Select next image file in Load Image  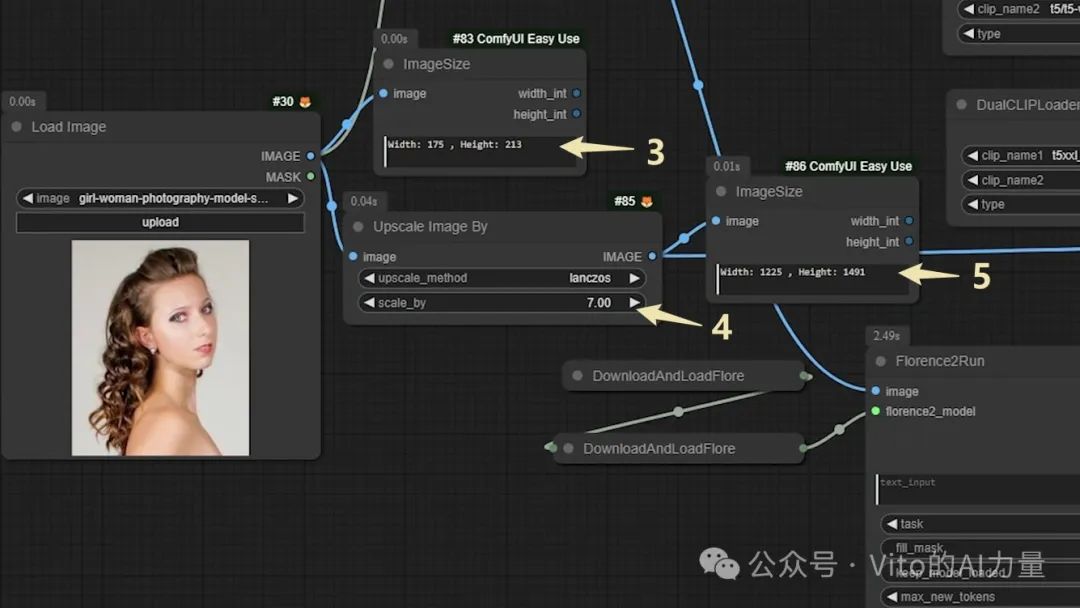293,198
